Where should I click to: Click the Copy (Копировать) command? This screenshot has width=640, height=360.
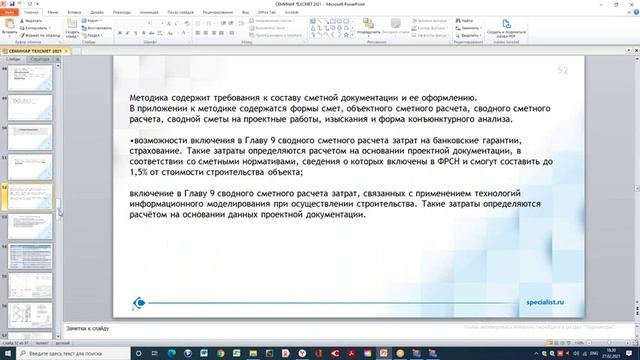click(35, 28)
